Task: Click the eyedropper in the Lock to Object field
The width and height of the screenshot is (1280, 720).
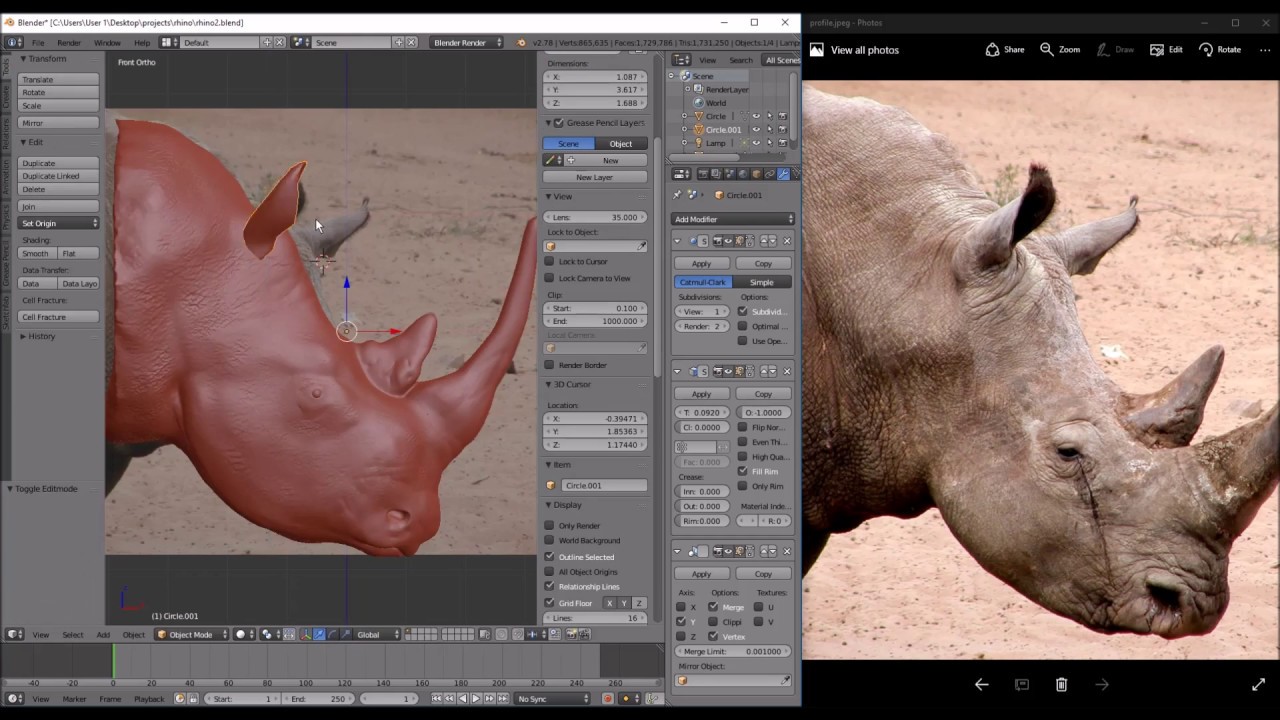Action: (x=641, y=246)
